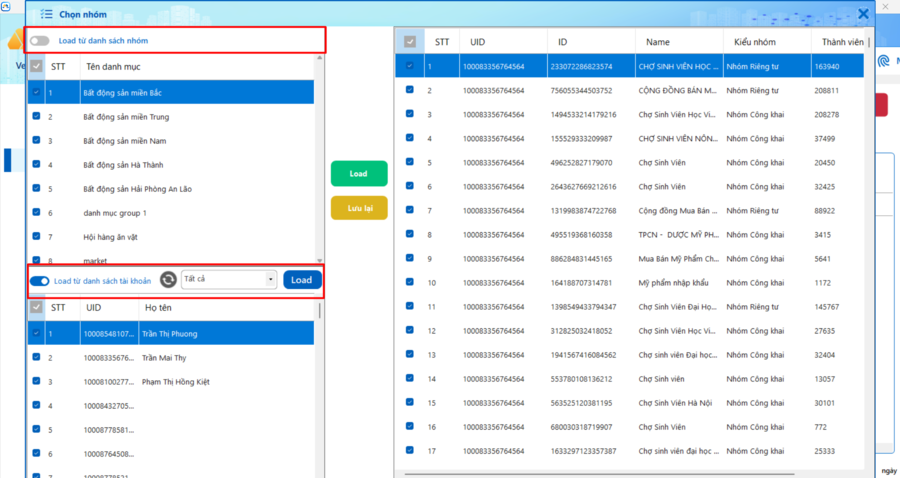Viewport: 900px width, 478px height.
Task: Select group 'CỘNG ĐỒNG BÁN M...' row
Action: tap(629, 90)
